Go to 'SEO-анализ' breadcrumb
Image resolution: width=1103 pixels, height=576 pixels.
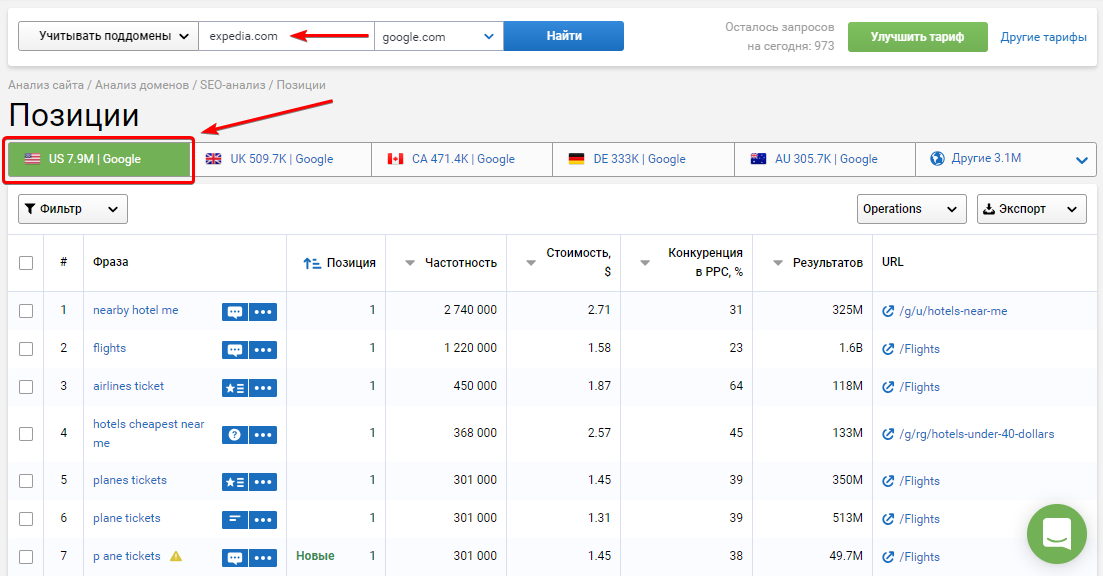233,85
